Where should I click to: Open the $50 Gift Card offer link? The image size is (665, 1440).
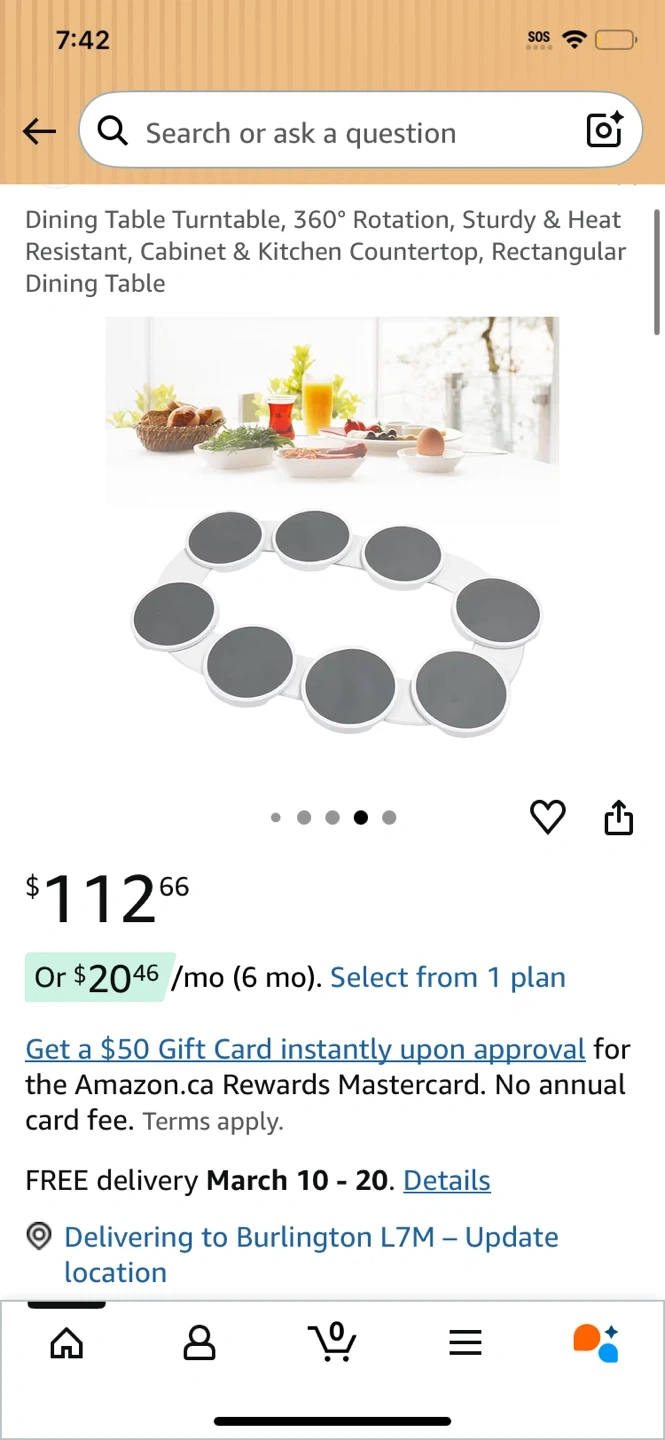[x=305, y=1049]
